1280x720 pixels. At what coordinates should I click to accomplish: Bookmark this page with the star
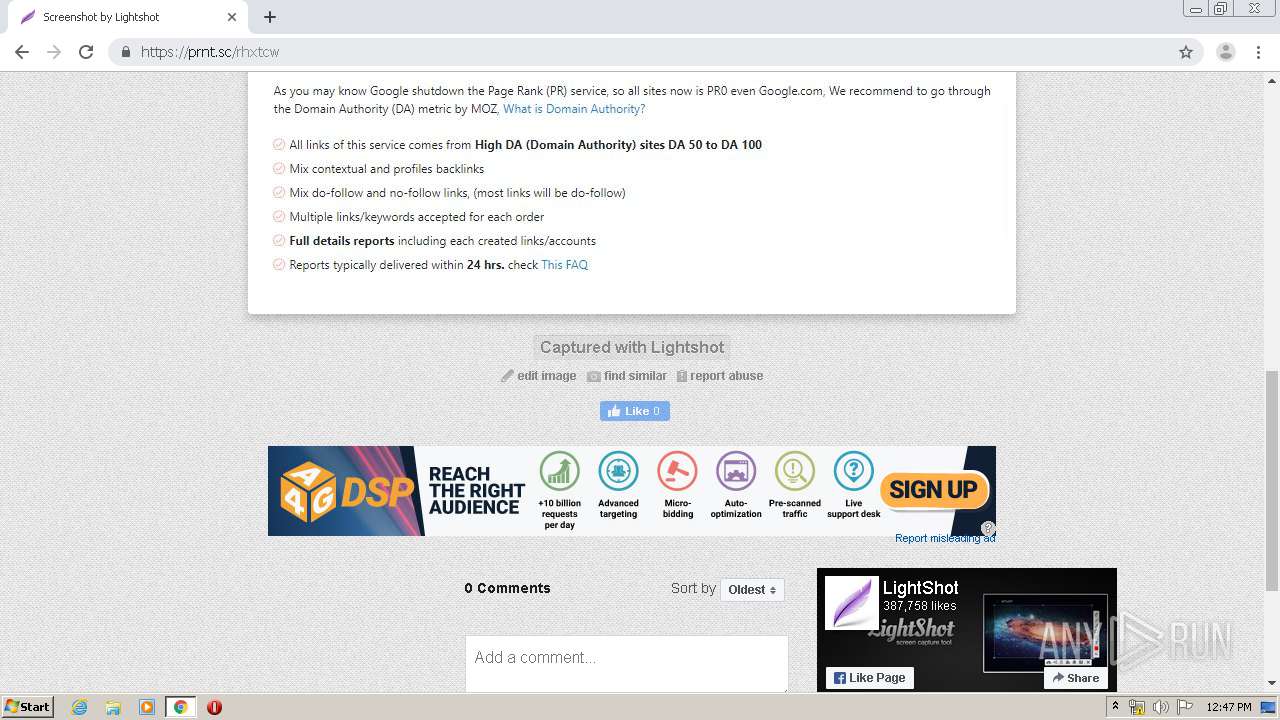click(1186, 52)
